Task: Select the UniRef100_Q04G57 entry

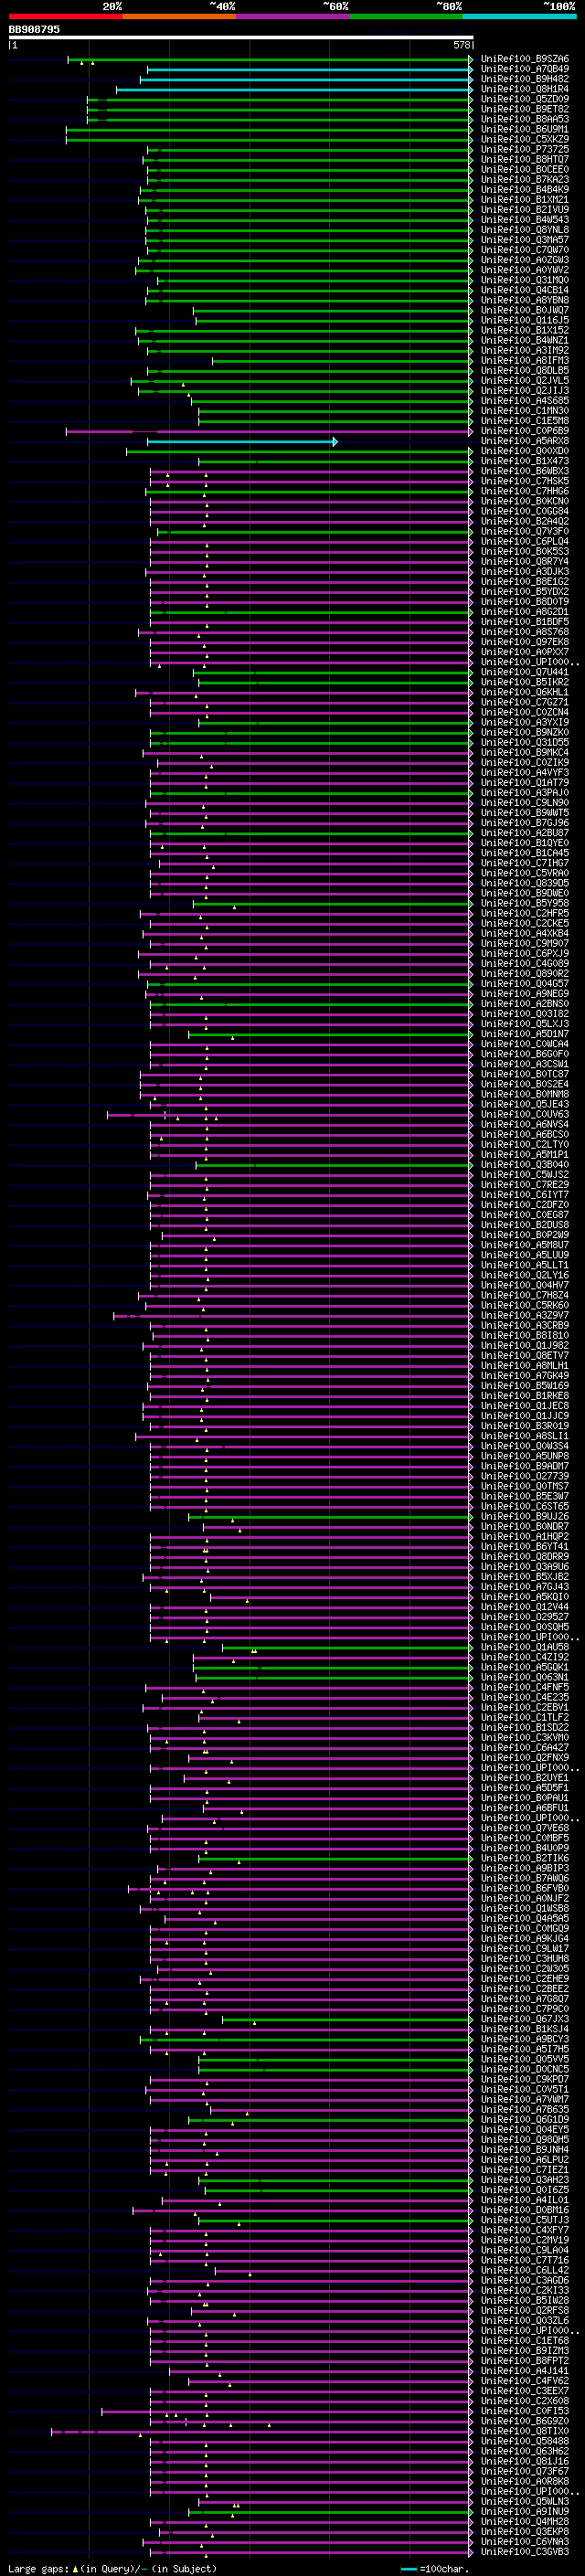Action: [x=525, y=984]
